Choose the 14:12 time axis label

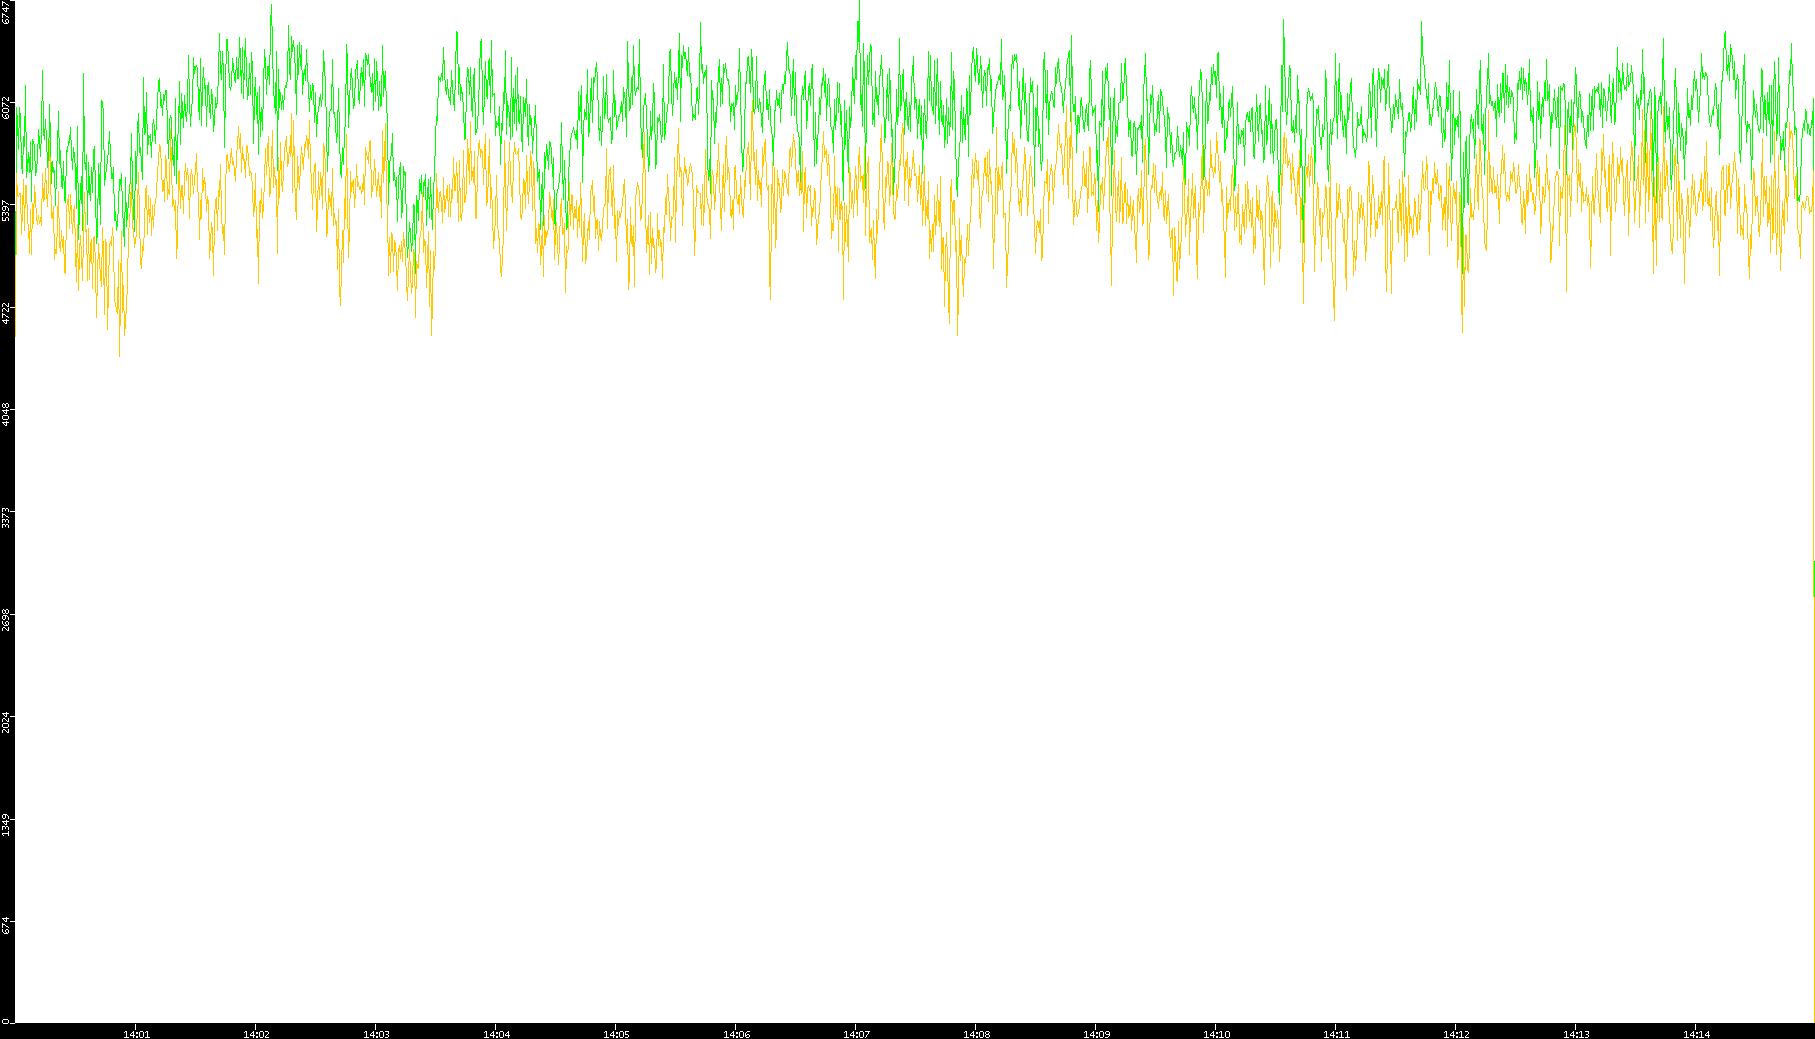pos(1456,1034)
